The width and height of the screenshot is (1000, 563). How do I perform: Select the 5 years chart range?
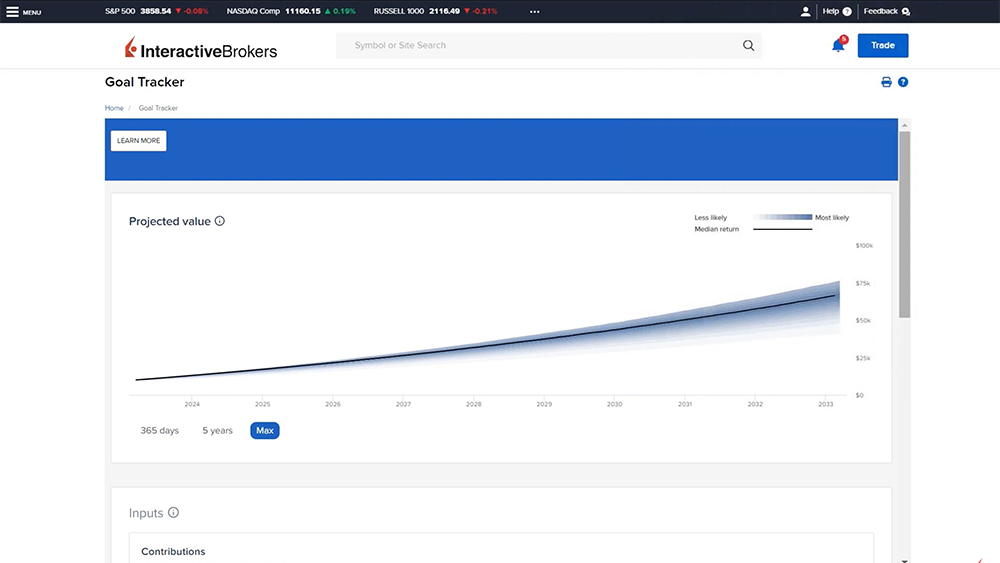click(x=217, y=431)
